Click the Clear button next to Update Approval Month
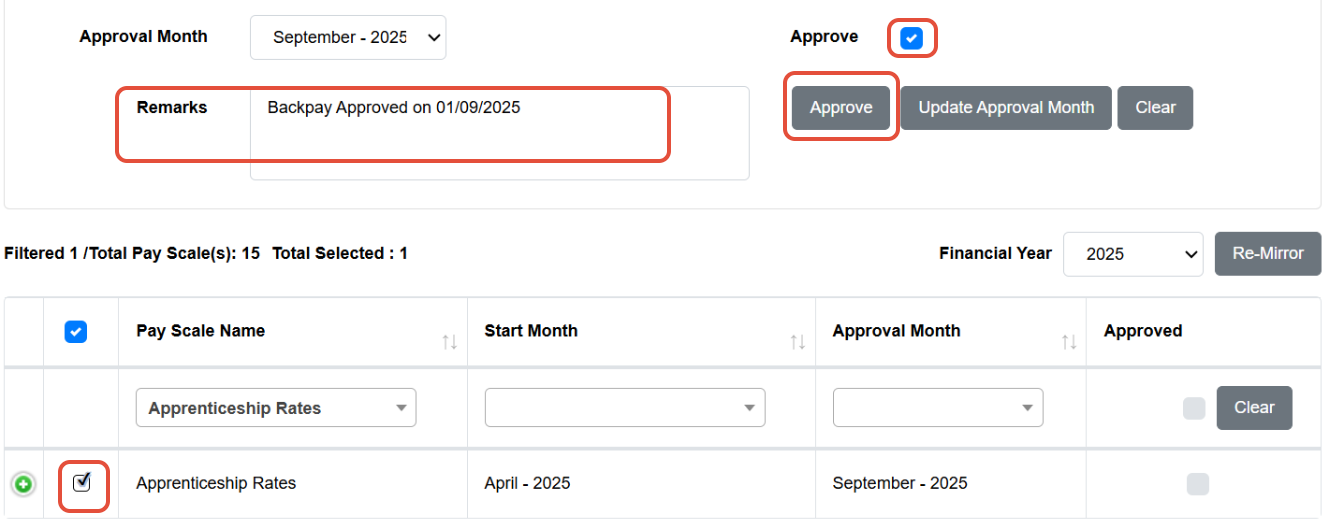 (x=1155, y=108)
